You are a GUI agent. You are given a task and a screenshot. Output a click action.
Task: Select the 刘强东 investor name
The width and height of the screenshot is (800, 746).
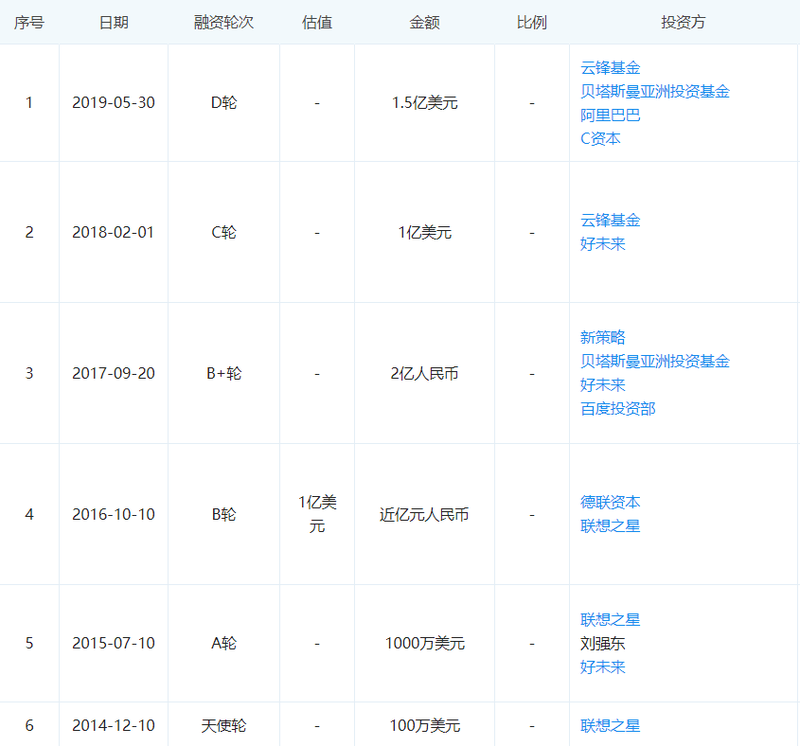(x=603, y=643)
